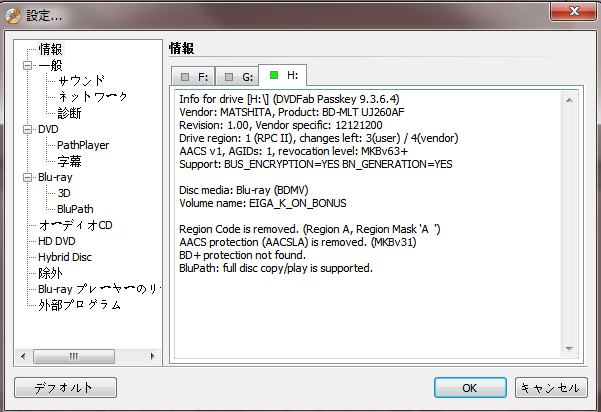
Task: Select 除外 in the settings tree
Action: pyautogui.click(x=50, y=273)
